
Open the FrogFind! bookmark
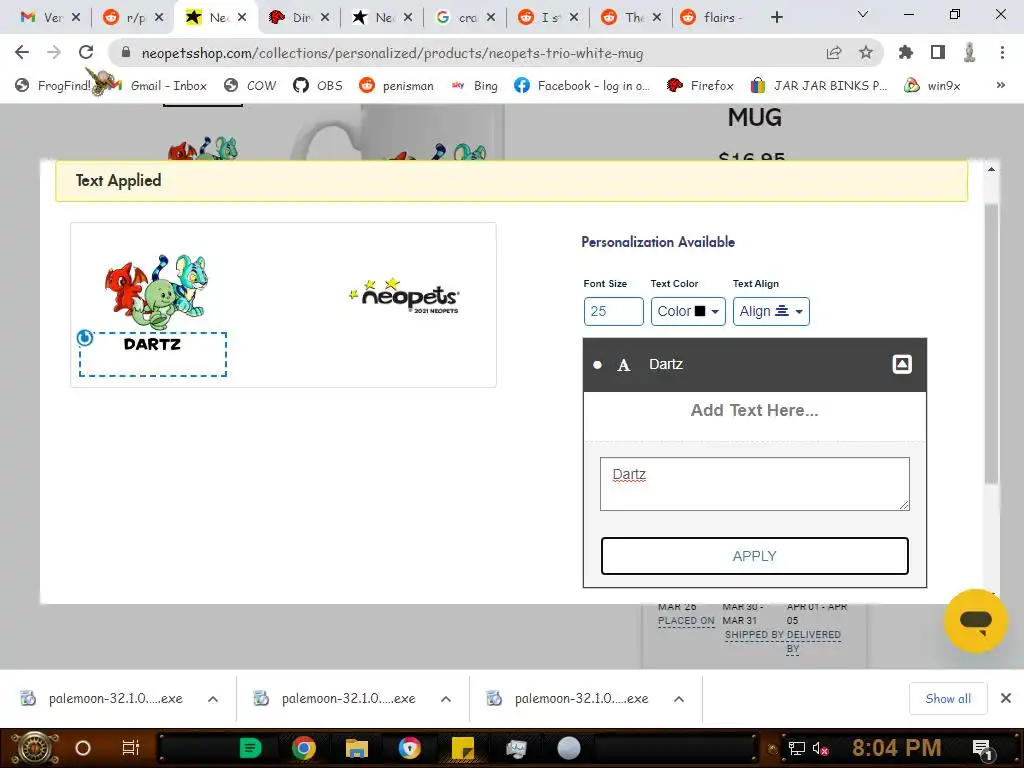pyautogui.click(x=55, y=86)
